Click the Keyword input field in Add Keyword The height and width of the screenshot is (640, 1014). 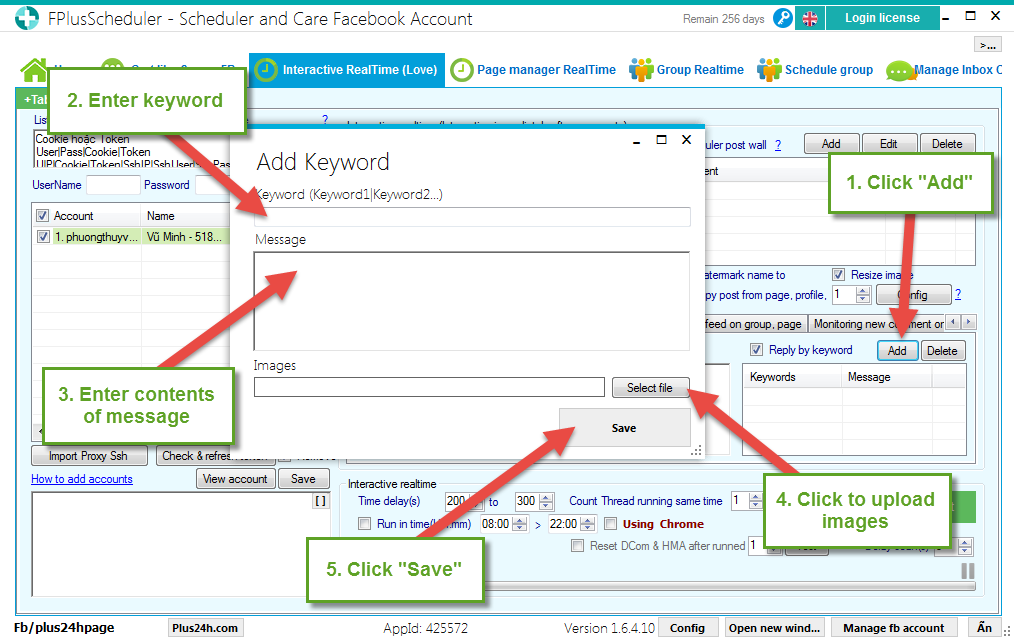pyautogui.click(x=473, y=217)
